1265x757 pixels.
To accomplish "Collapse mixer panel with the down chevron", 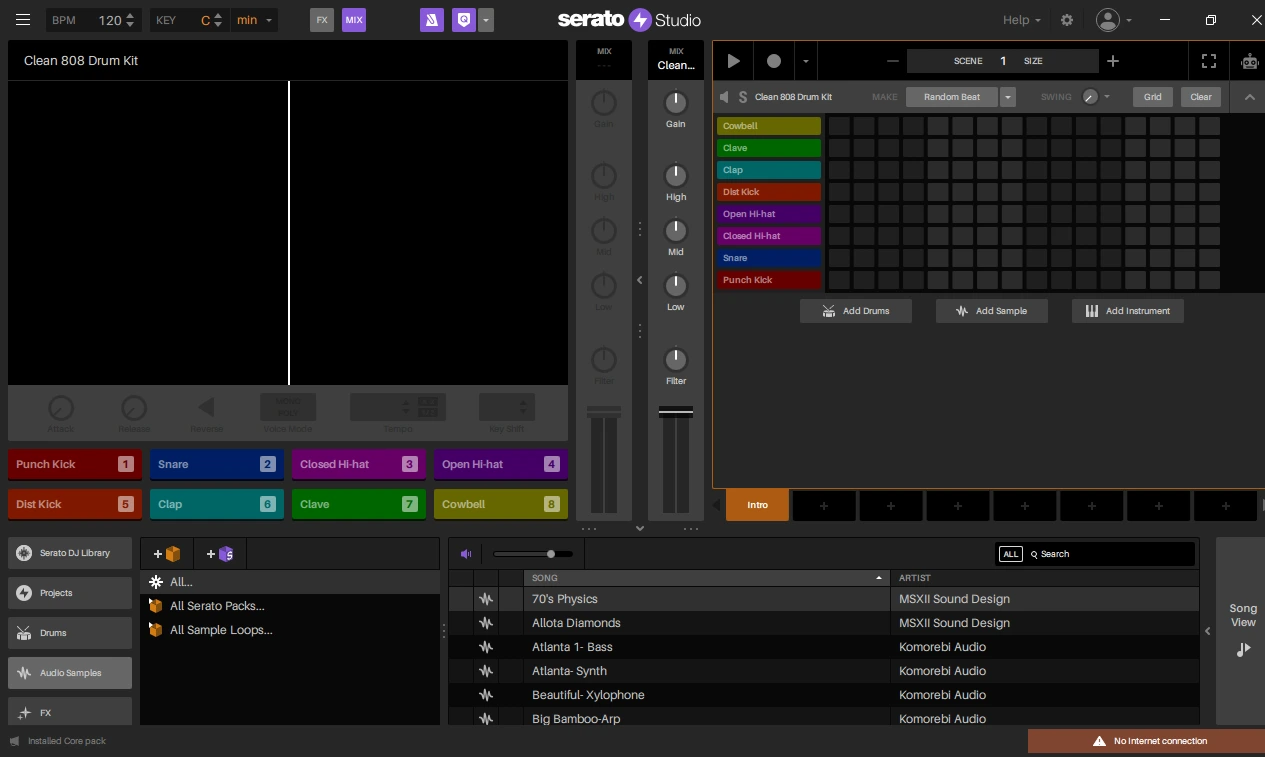I will click(640, 528).
